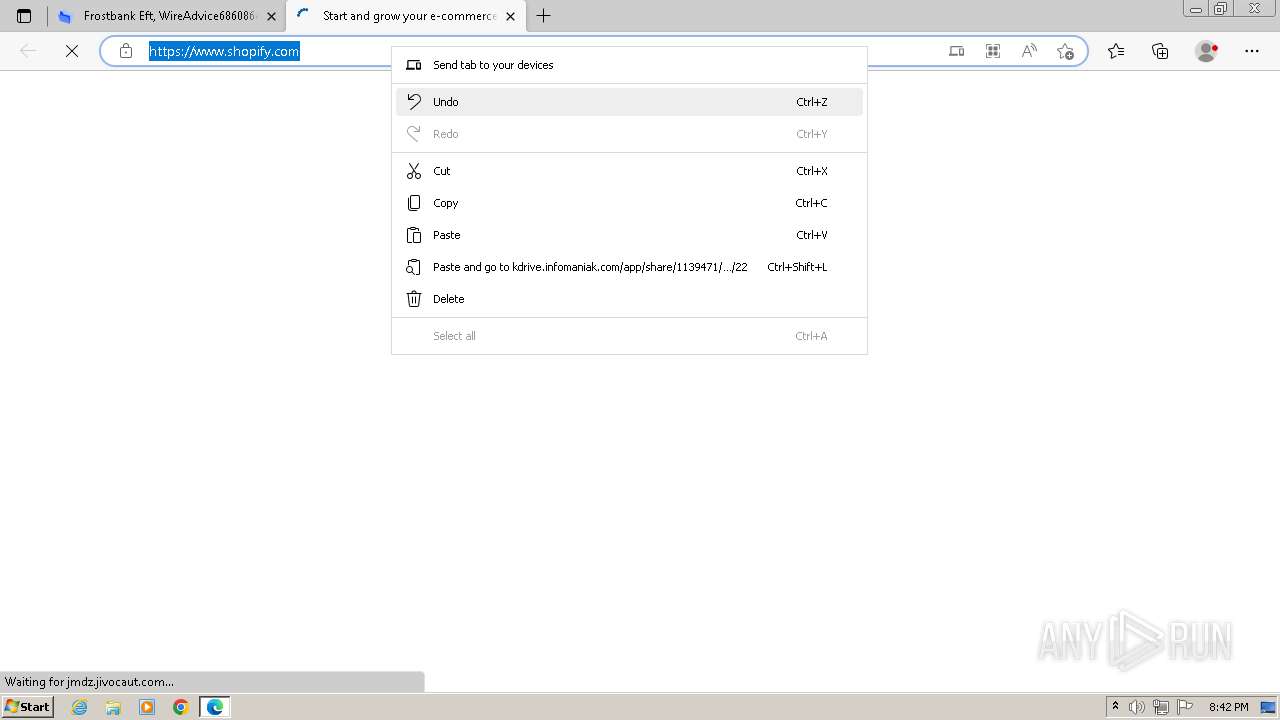Click the Show desktop tray button
1280x720 pixels.
(x=1268, y=707)
